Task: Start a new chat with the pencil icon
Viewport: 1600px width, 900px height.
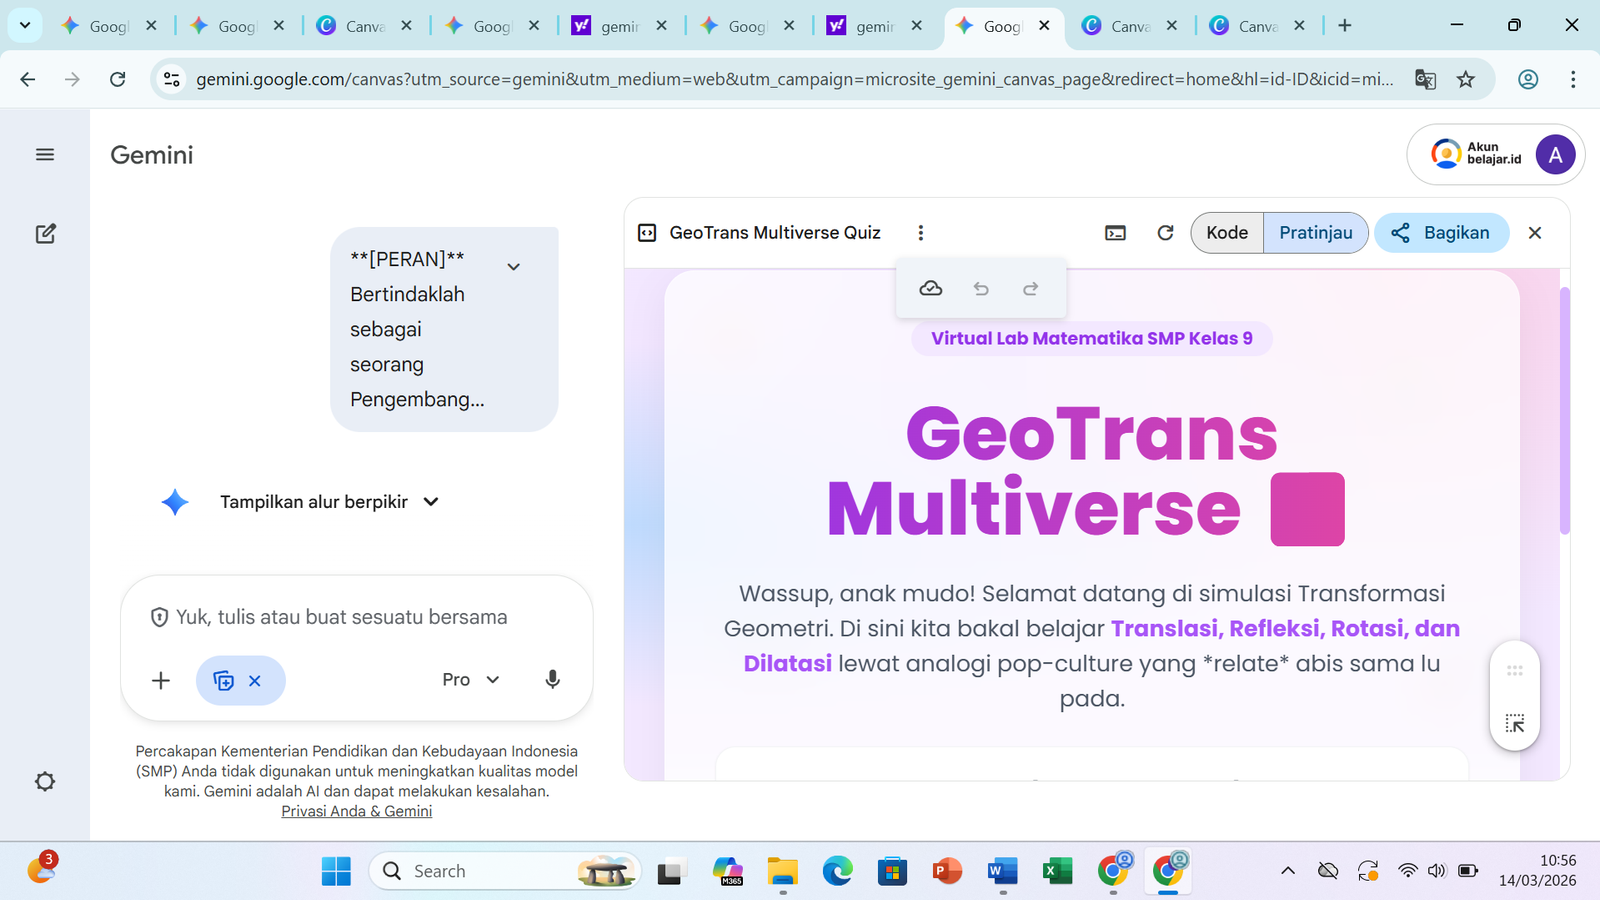Action: (45, 234)
